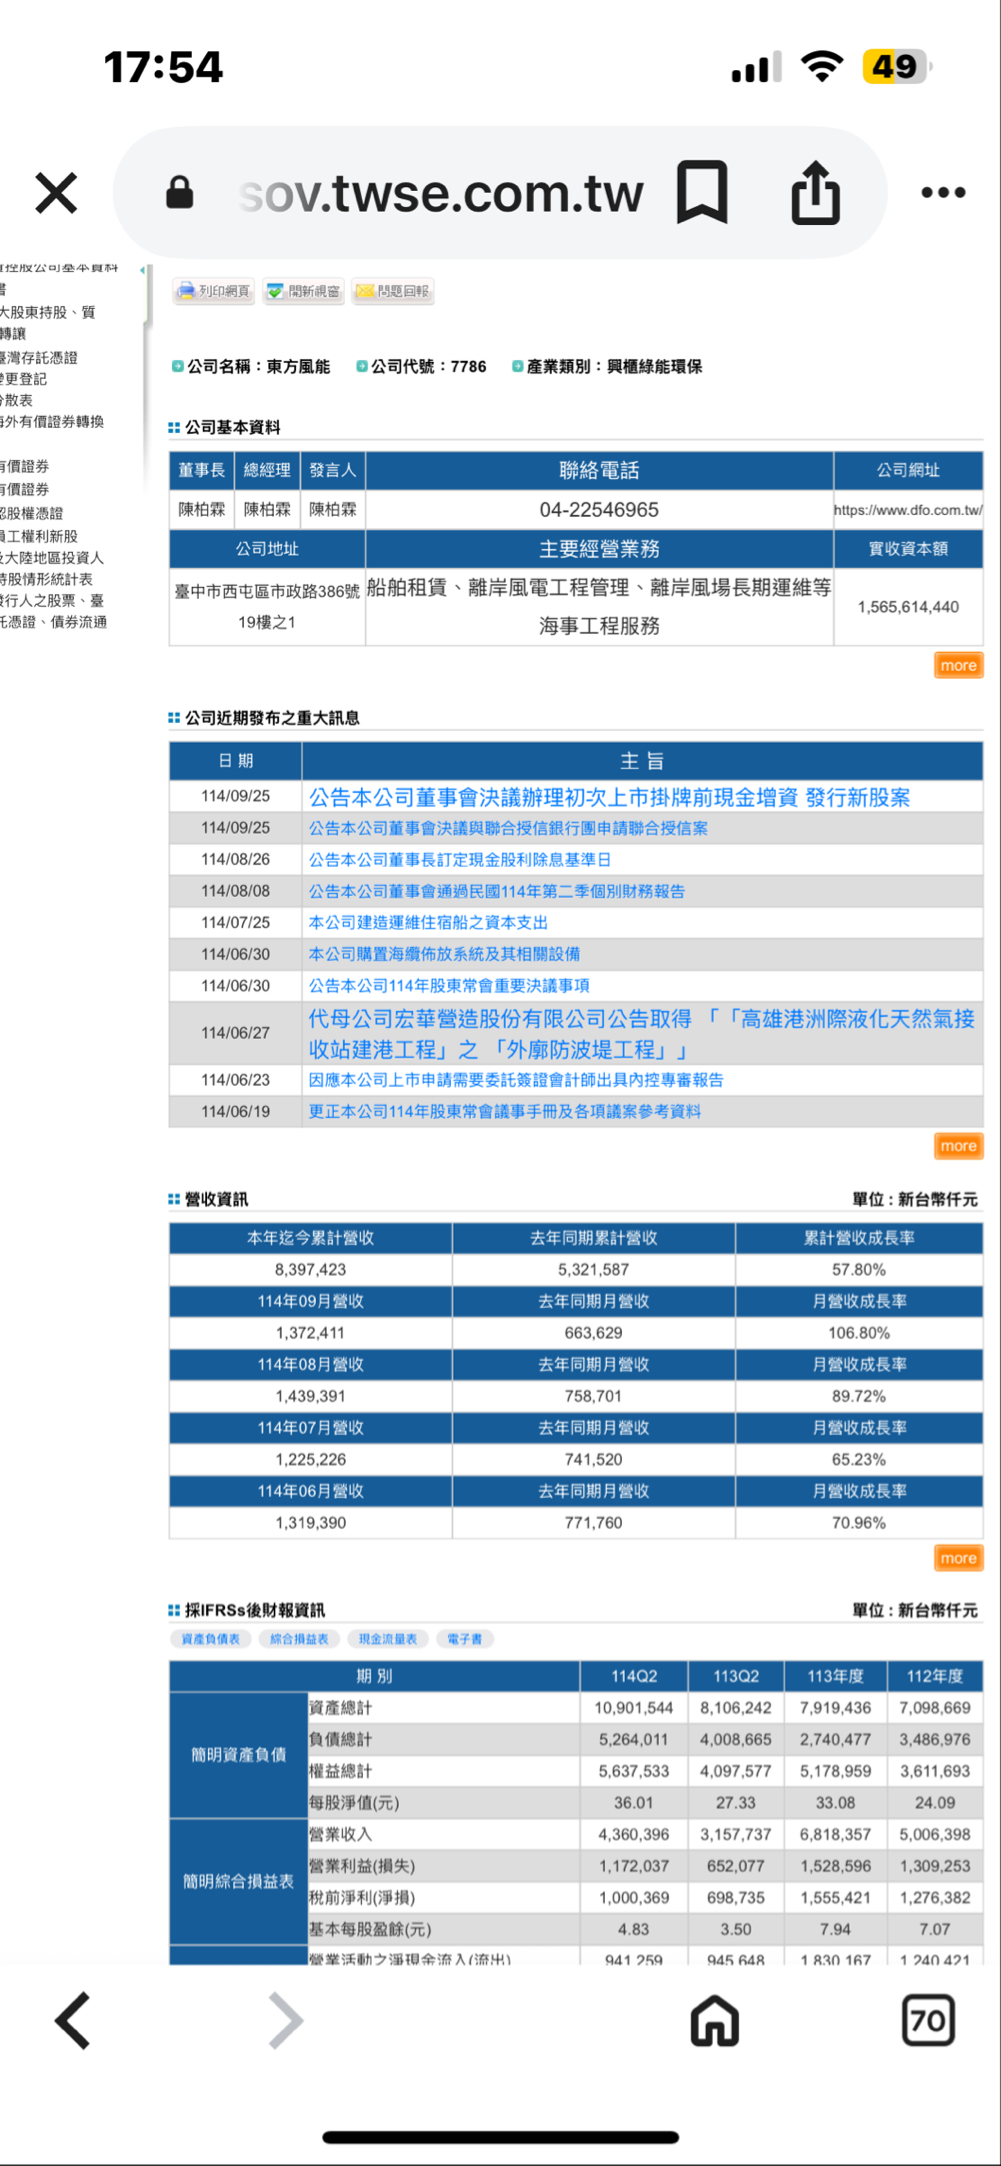Click the 問題回報 report problem button
1001x2166 pixels.
click(392, 291)
